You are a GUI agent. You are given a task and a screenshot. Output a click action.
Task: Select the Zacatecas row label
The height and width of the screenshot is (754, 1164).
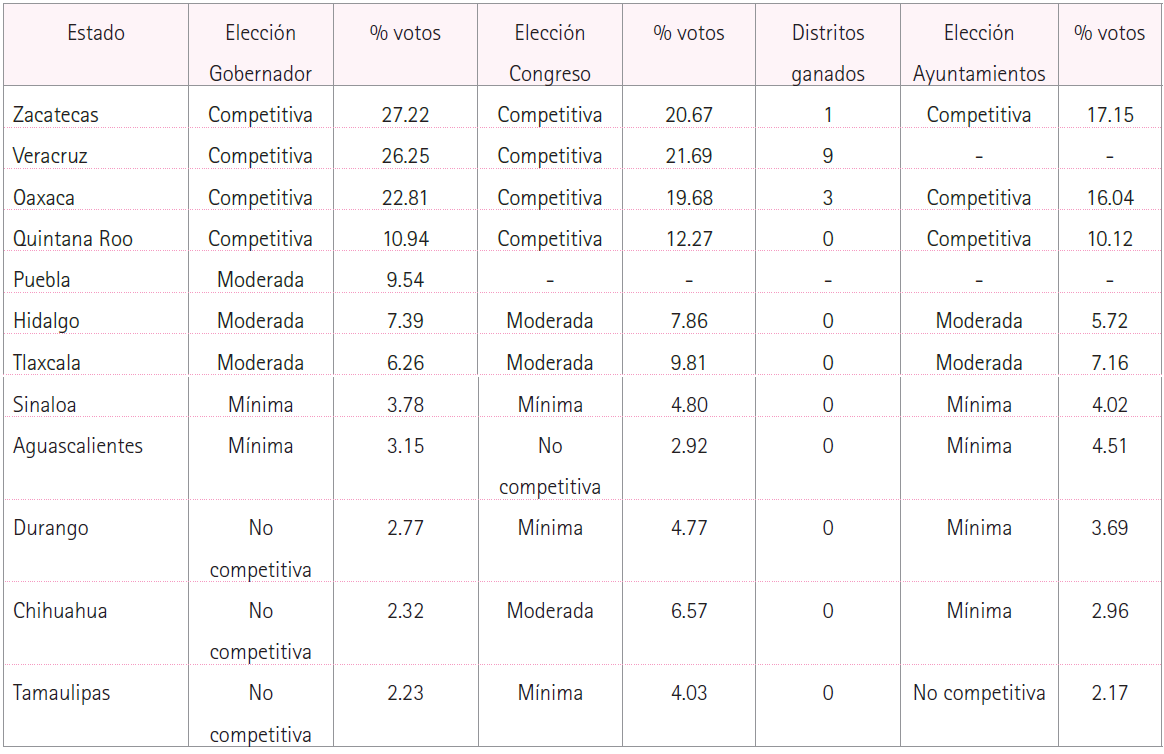(56, 115)
